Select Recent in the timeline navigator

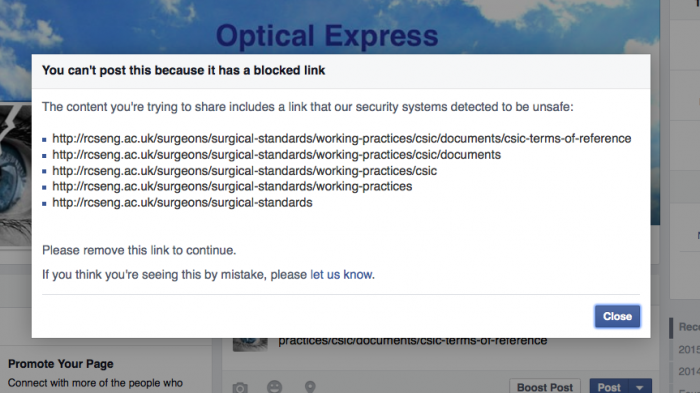[x=689, y=327]
